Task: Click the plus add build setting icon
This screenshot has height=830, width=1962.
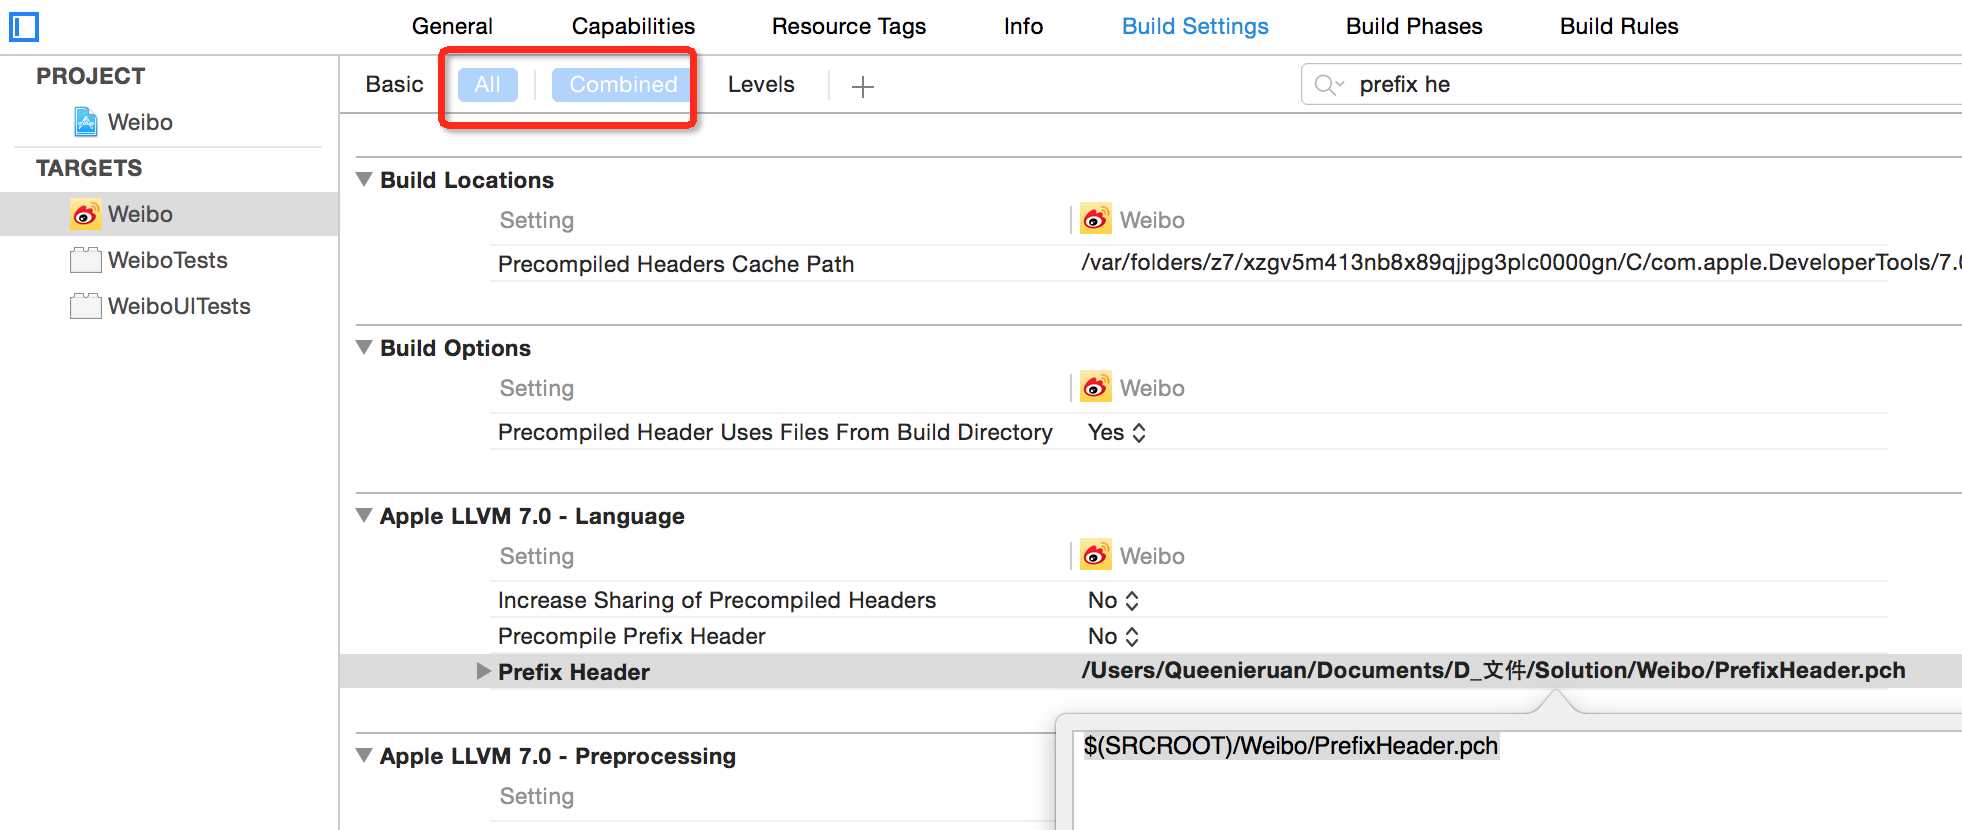Action: tap(863, 87)
